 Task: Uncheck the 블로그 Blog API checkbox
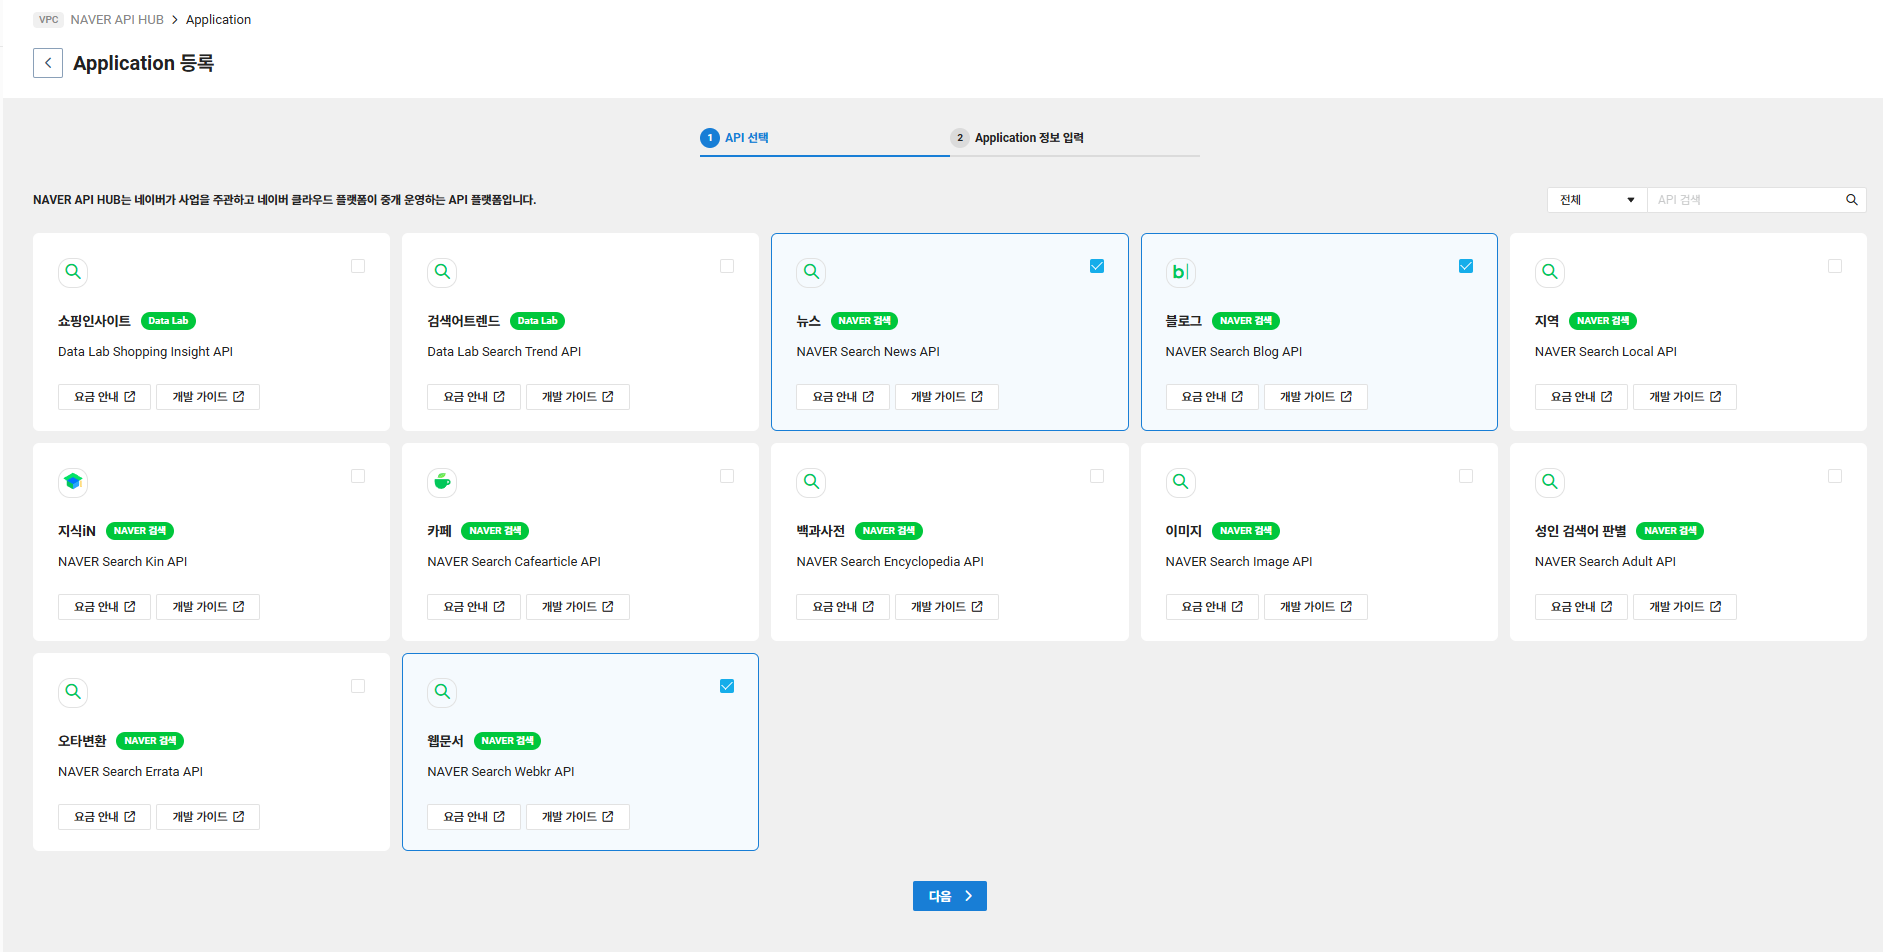1466,266
